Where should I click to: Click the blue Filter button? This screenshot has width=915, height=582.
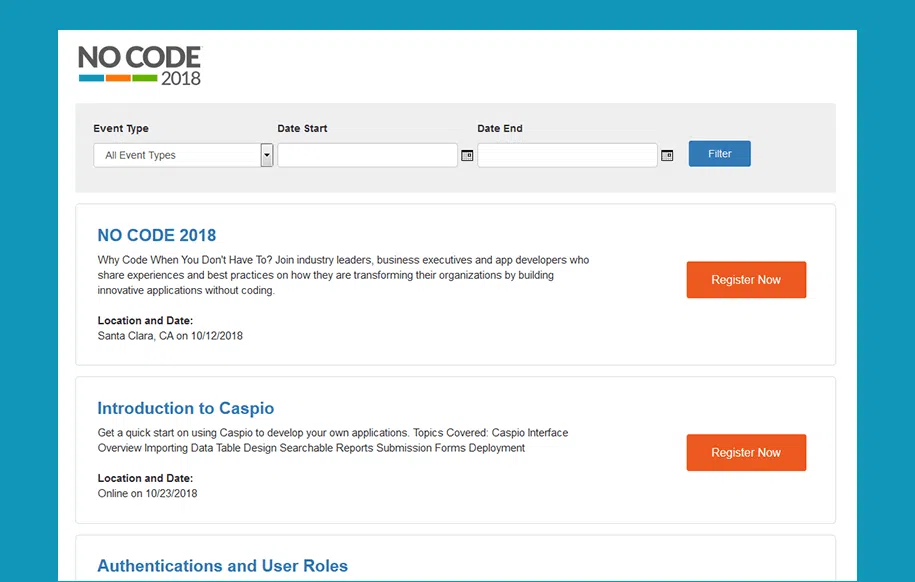point(720,154)
